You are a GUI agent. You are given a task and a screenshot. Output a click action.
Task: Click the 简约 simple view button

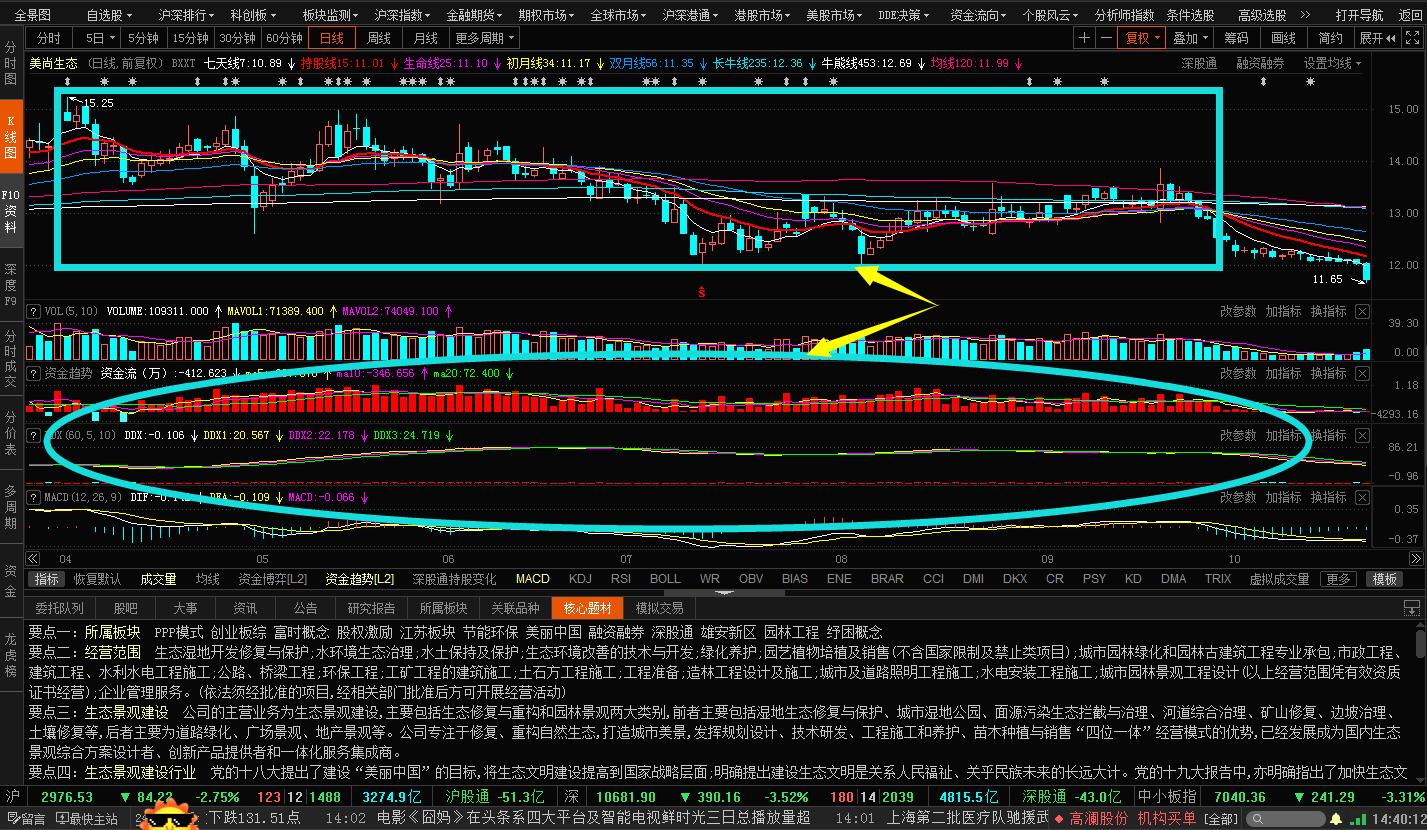[1331, 38]
